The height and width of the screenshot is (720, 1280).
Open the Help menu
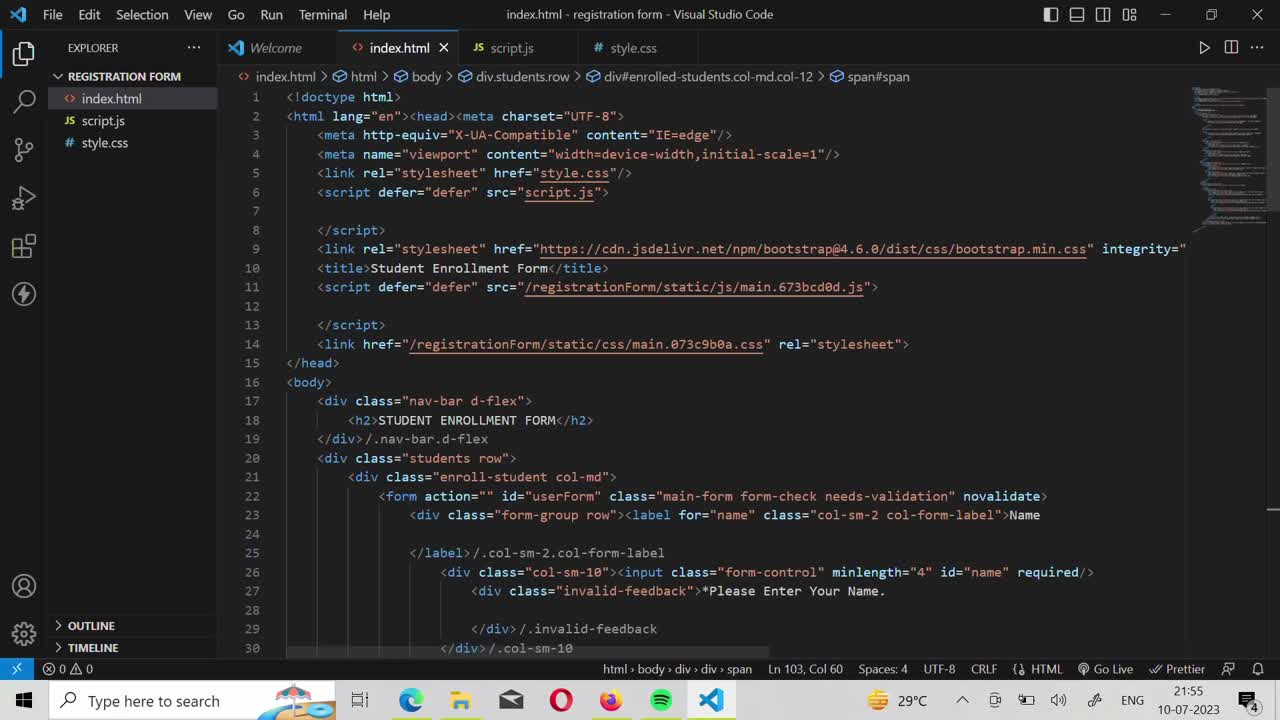tap(376, 15)
